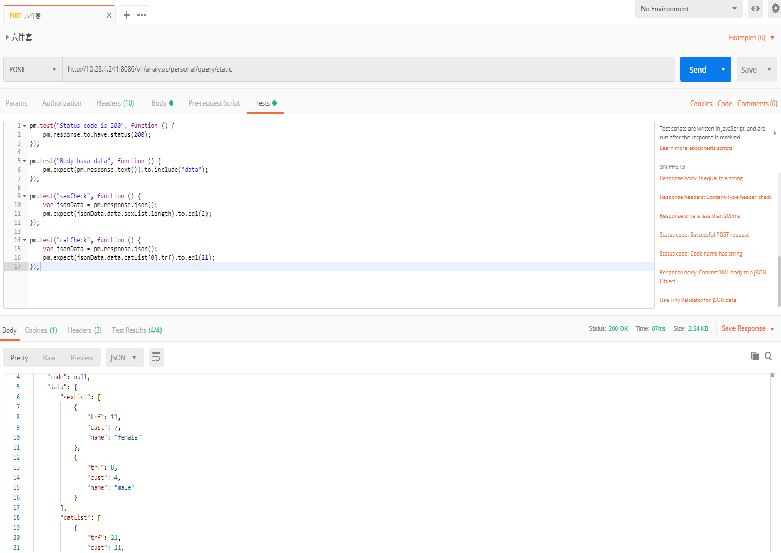Click the "catList" key in response JSON
Image resolution: width=781 pixels, height=553 pixels.
[x=77, y=518]
